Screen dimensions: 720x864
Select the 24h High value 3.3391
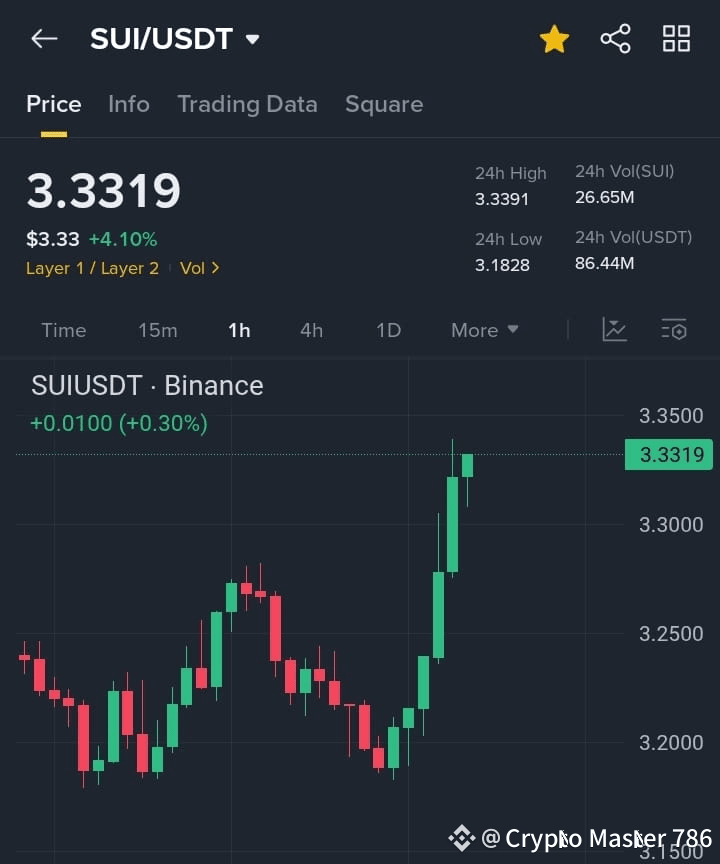click(502, 199)
